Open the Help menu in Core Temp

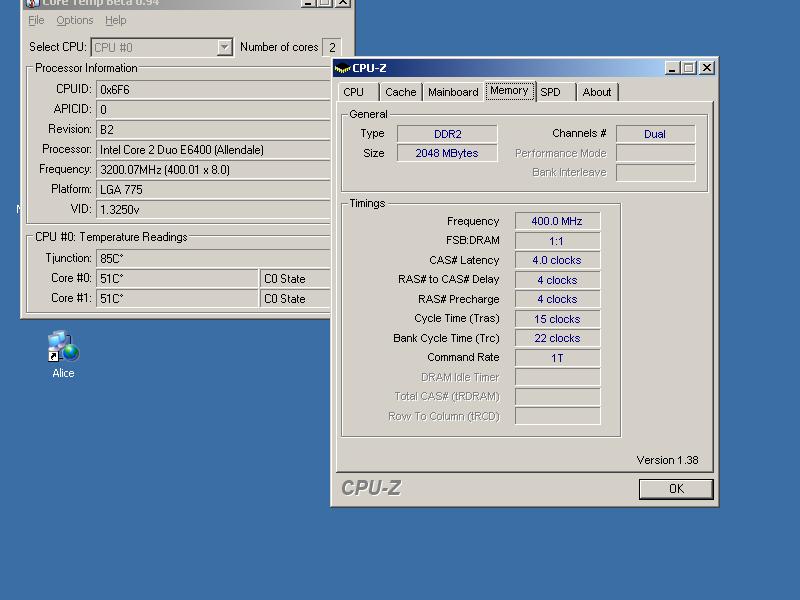[x=115, y=20]
